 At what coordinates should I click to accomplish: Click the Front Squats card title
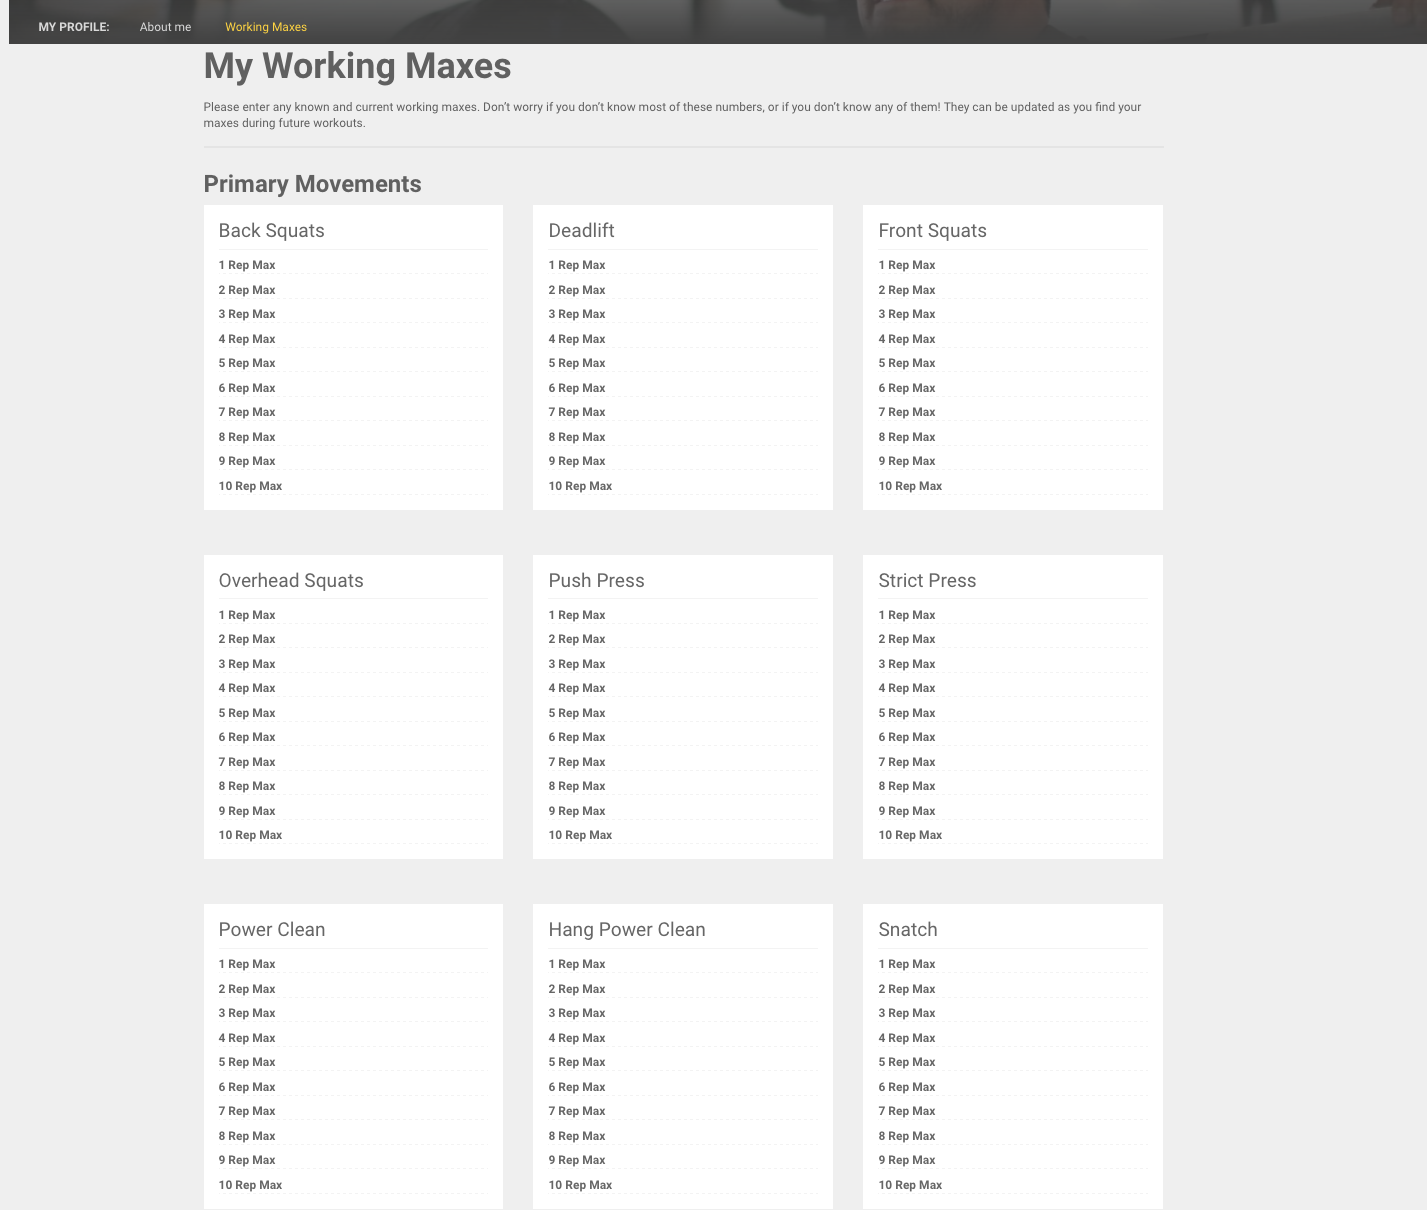click(932, 231)
